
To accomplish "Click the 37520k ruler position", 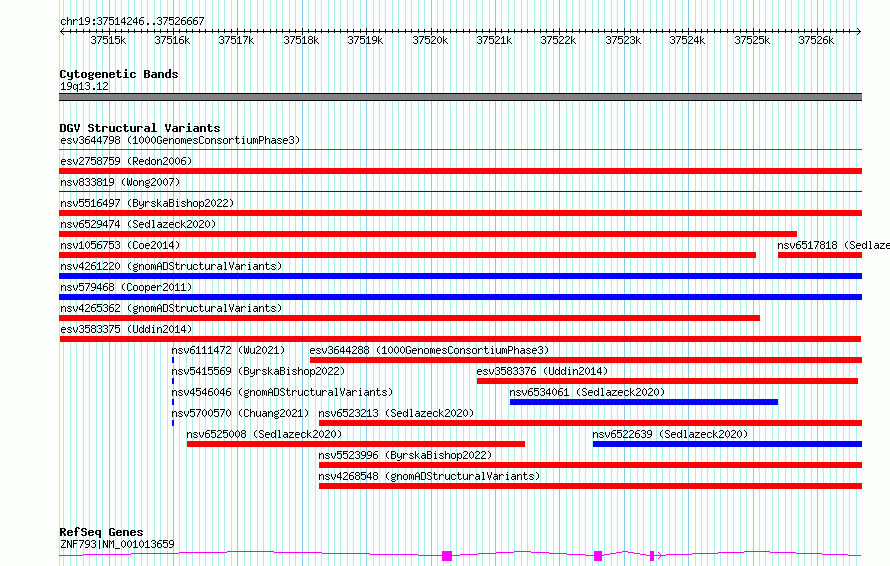I will tap(430, 40).
